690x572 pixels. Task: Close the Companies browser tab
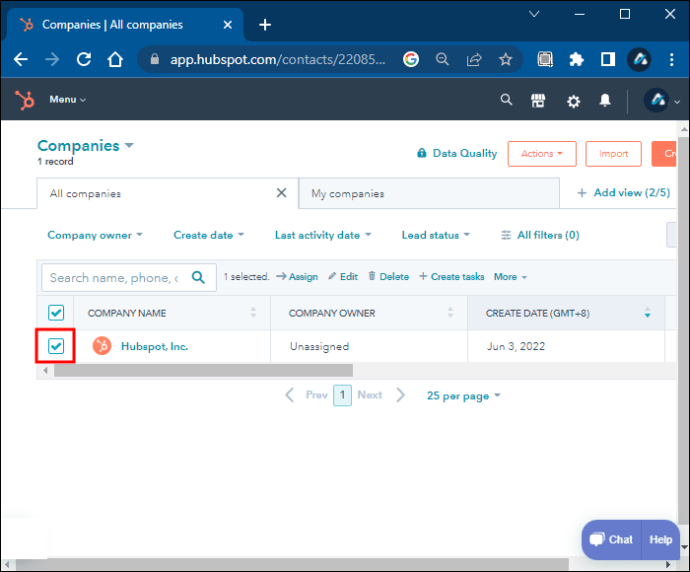pos(228,25)
